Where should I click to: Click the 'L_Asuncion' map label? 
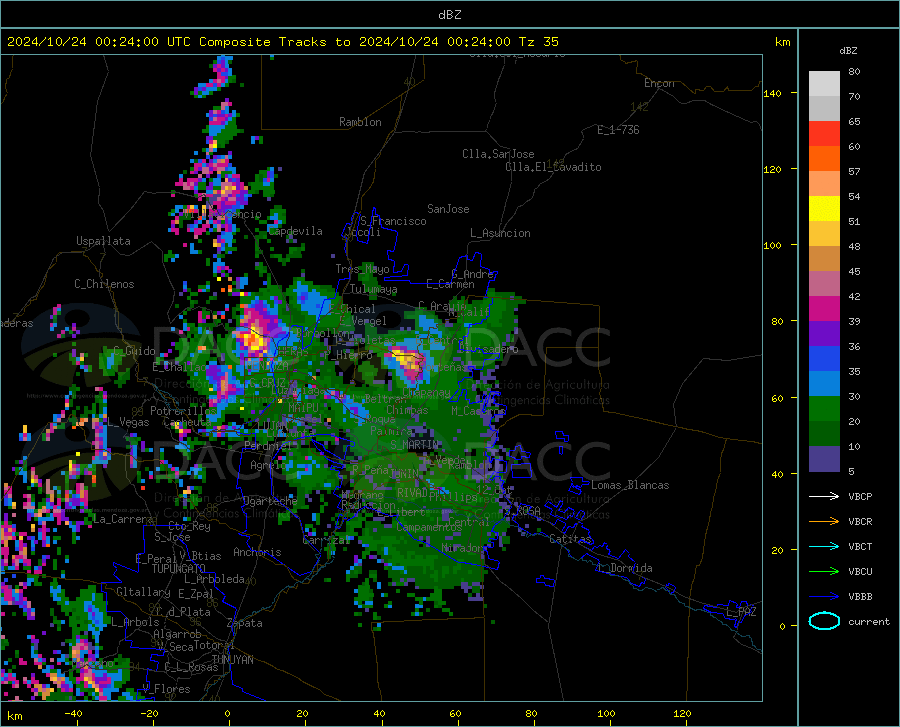click(x=500, y=233)
